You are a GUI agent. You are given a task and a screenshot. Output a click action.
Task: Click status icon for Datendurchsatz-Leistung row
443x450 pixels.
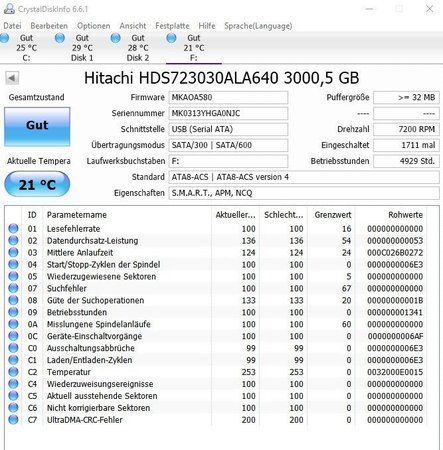[x=13, y=240]
